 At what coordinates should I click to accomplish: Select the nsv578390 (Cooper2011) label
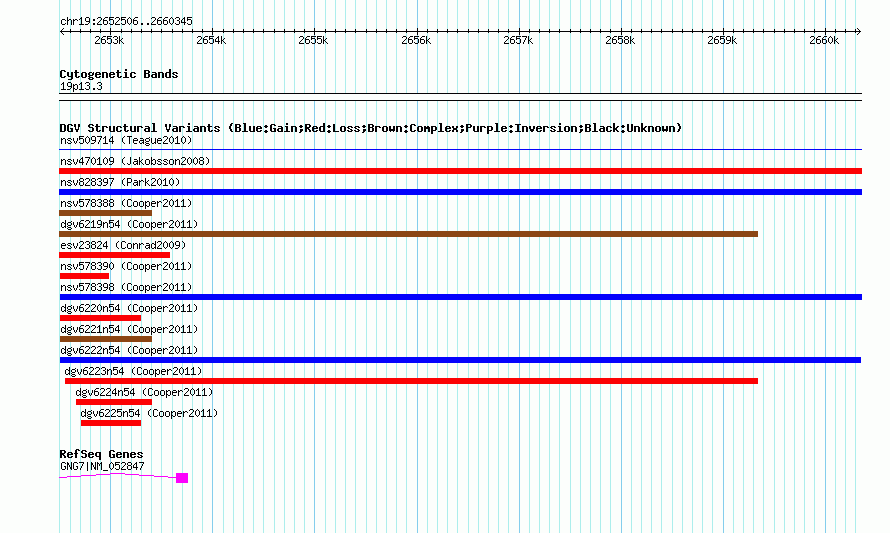click(x=126, y=266)
